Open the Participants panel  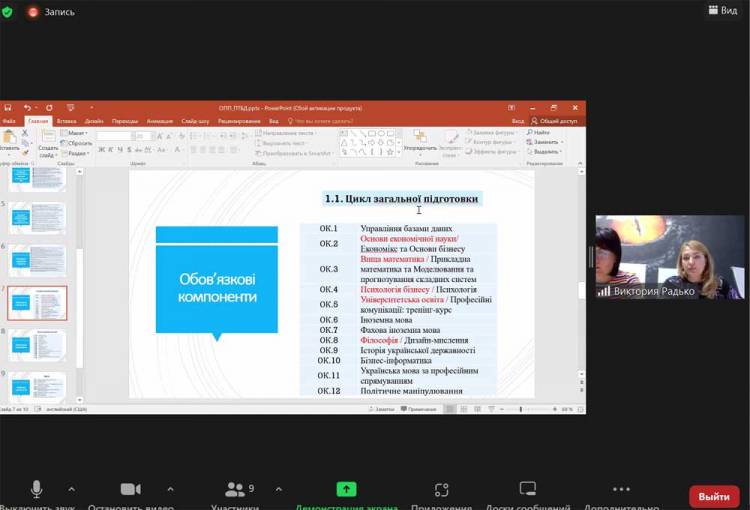coord(236,489)
